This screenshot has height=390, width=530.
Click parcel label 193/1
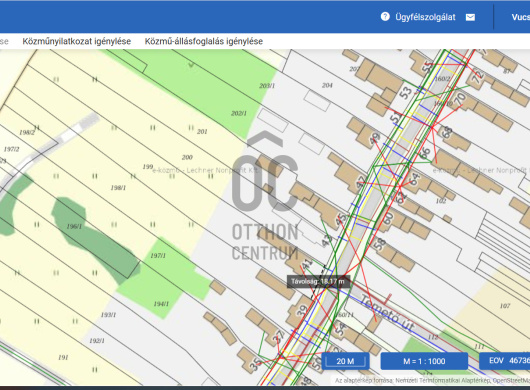pos(108,315)
